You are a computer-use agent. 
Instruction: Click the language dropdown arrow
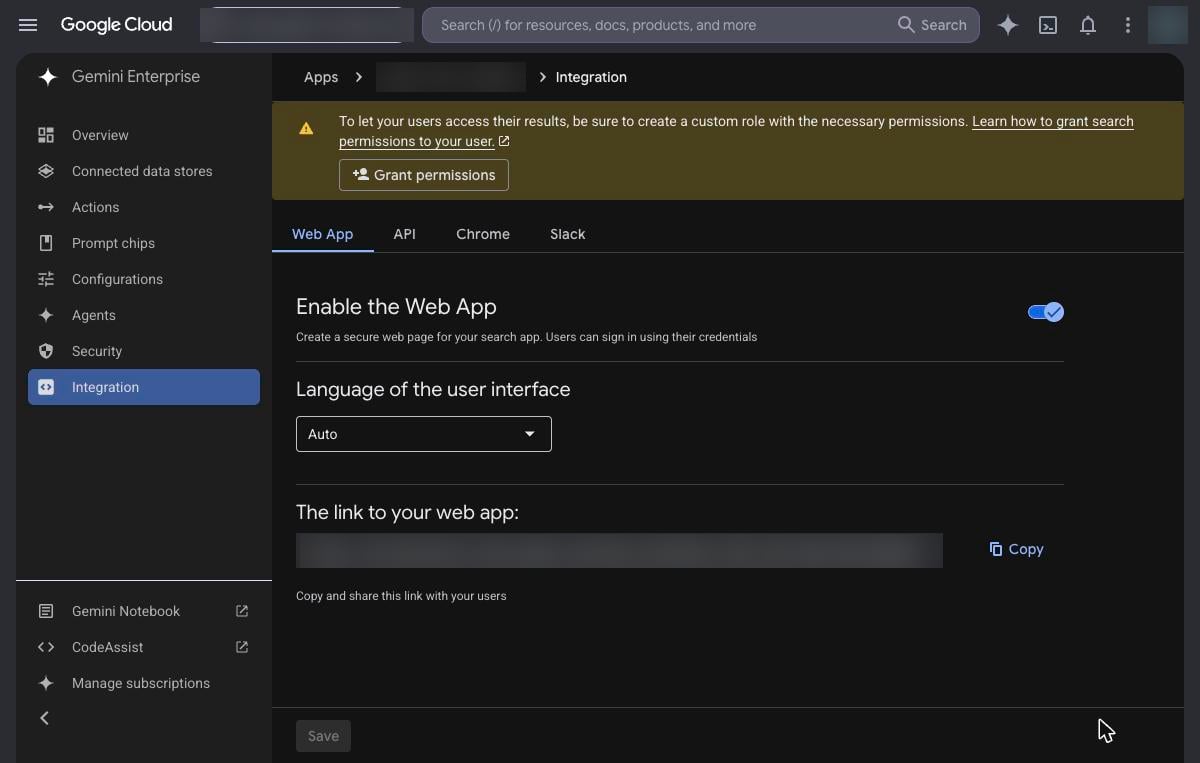coord(530,434)
